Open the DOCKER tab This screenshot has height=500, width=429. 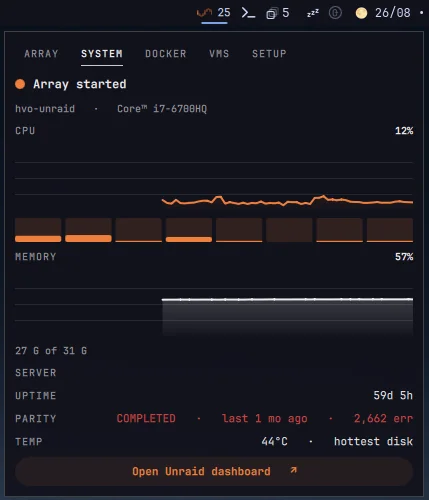click(x=166, y=54)
